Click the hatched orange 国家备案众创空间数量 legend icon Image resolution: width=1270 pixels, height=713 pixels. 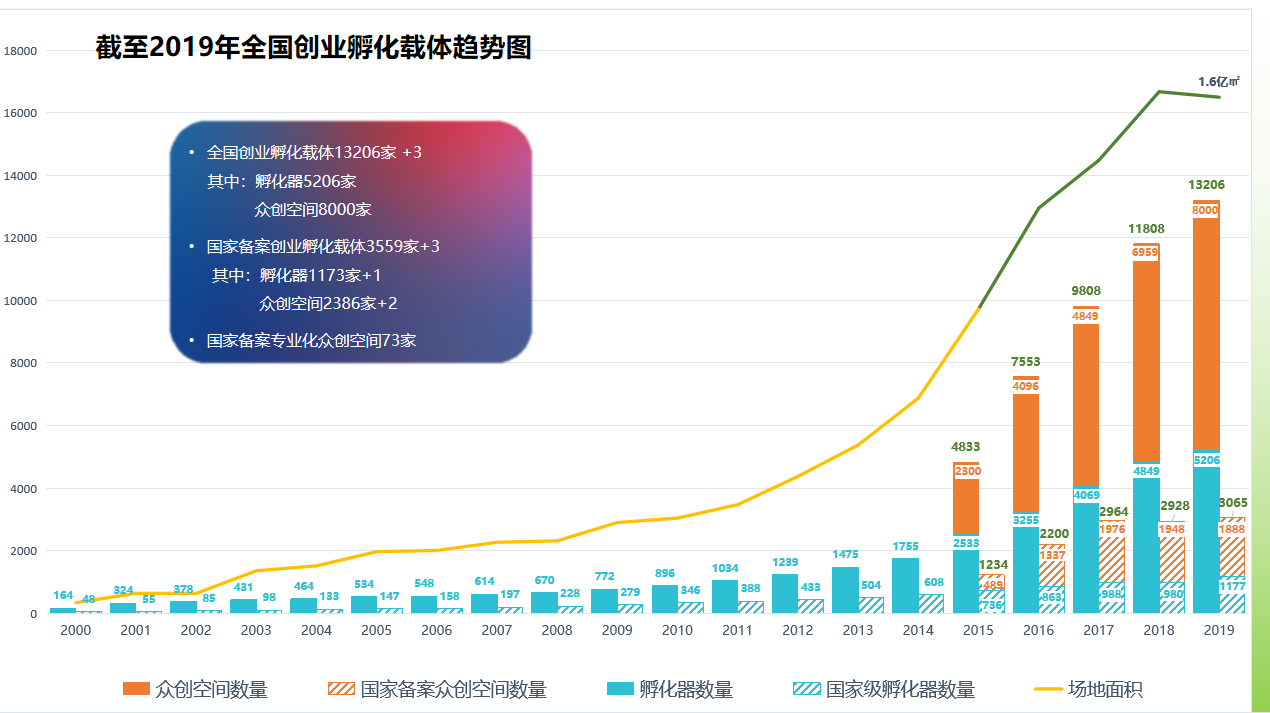point(341,689)
